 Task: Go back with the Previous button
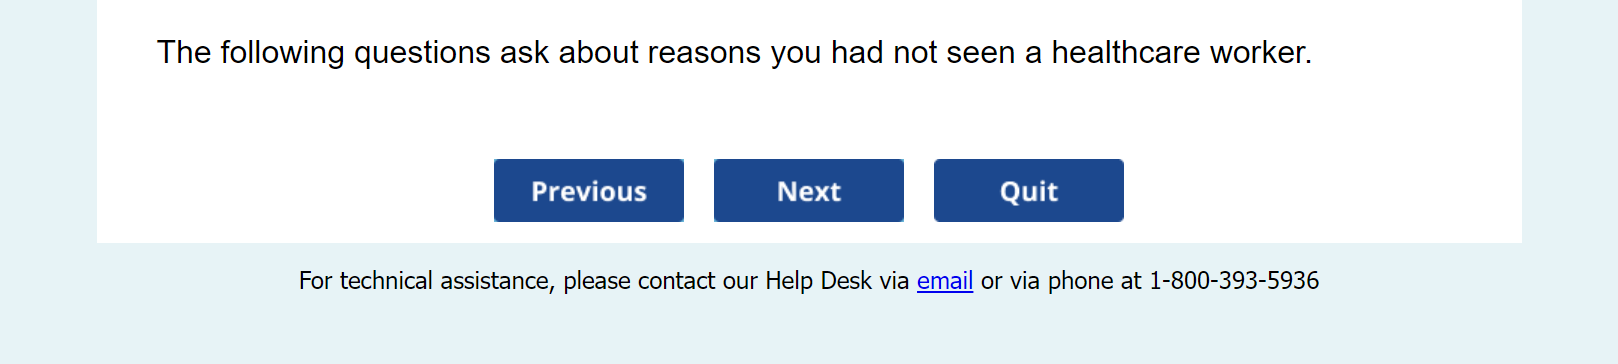click(588, 190)
